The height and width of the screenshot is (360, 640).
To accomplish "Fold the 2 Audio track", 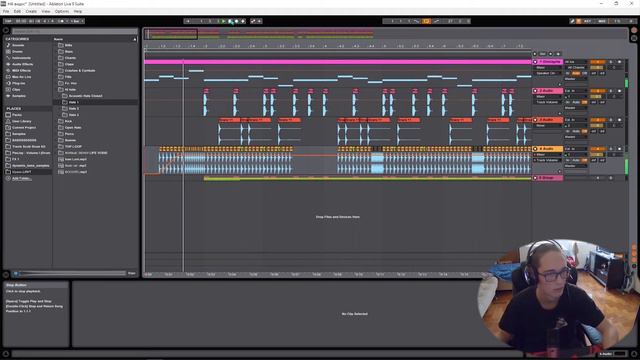I will coord(535,91).
